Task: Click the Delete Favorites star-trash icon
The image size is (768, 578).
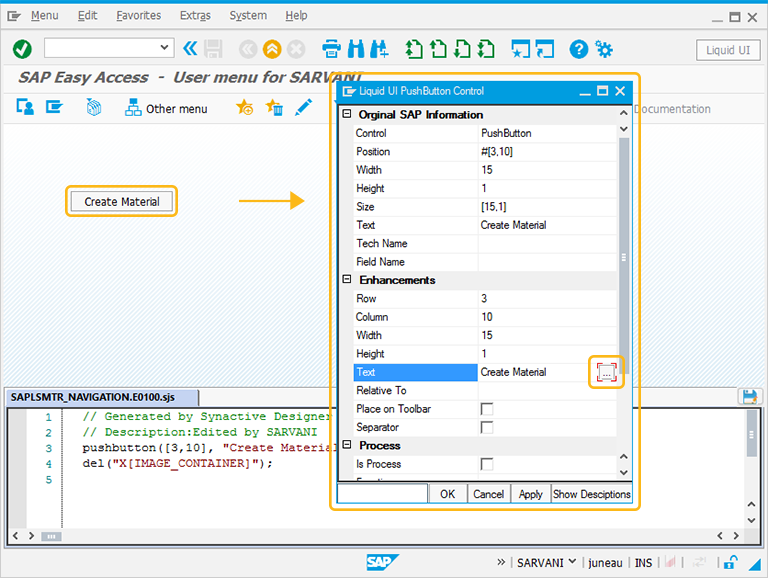Action: tap(274, 107)
